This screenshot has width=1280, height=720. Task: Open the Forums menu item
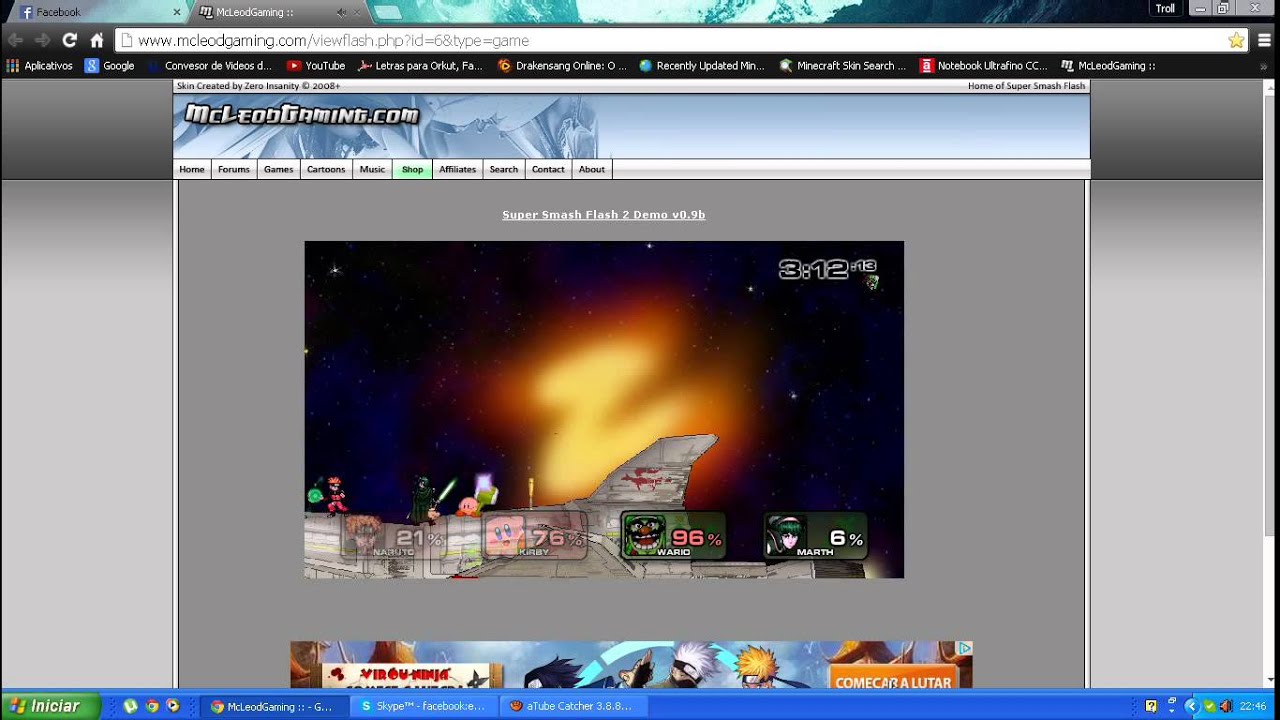(234, 169)
